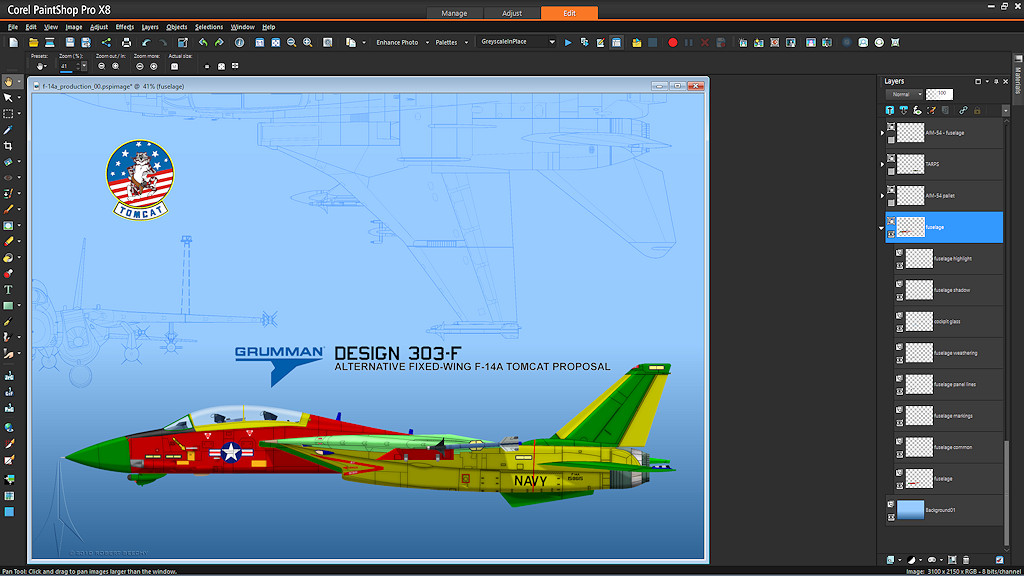Switch to the Manage tab

pyautogui.click(x=454, y=13)
